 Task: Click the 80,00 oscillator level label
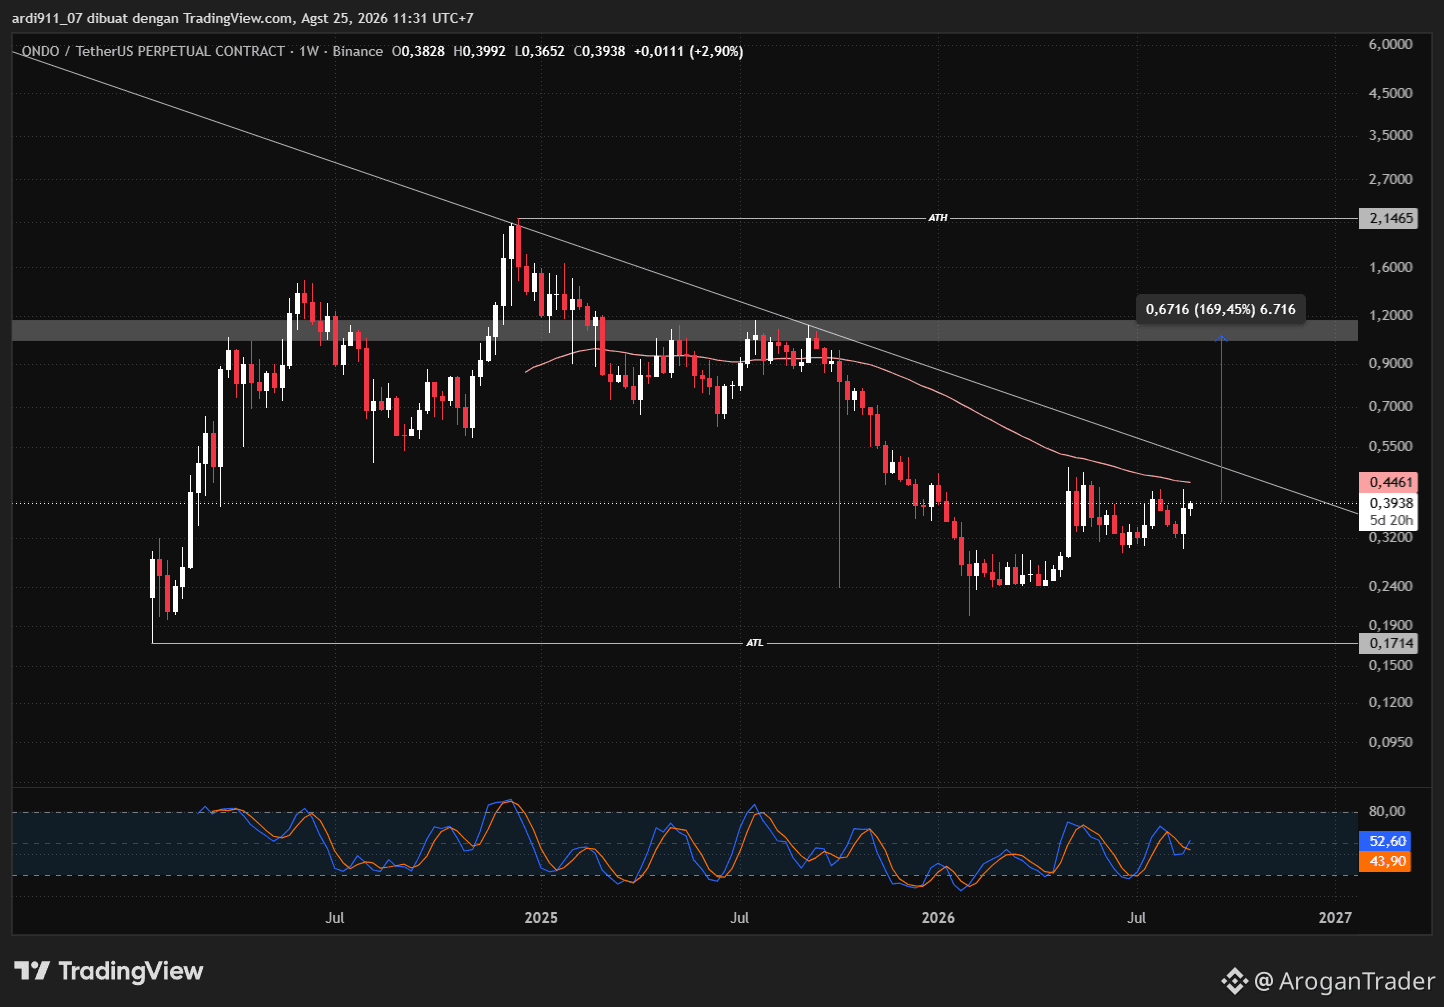(1387, 811)
